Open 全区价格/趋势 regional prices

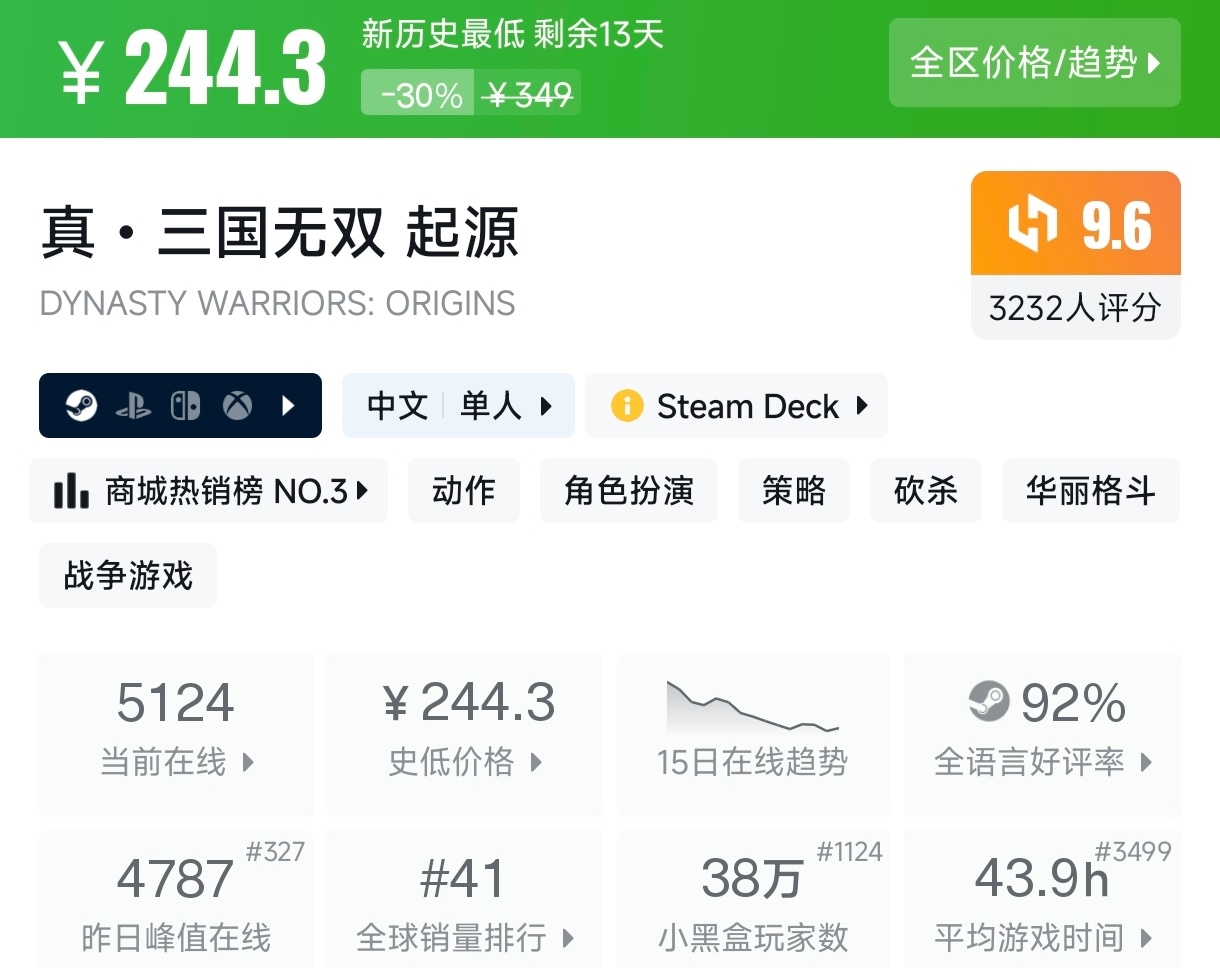pyautogui.click(x=1034, y=62)
